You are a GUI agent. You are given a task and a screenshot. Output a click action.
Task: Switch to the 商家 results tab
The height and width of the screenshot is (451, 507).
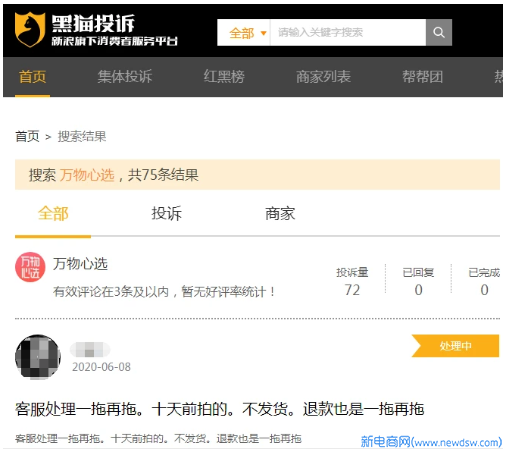tap(280, 213)
